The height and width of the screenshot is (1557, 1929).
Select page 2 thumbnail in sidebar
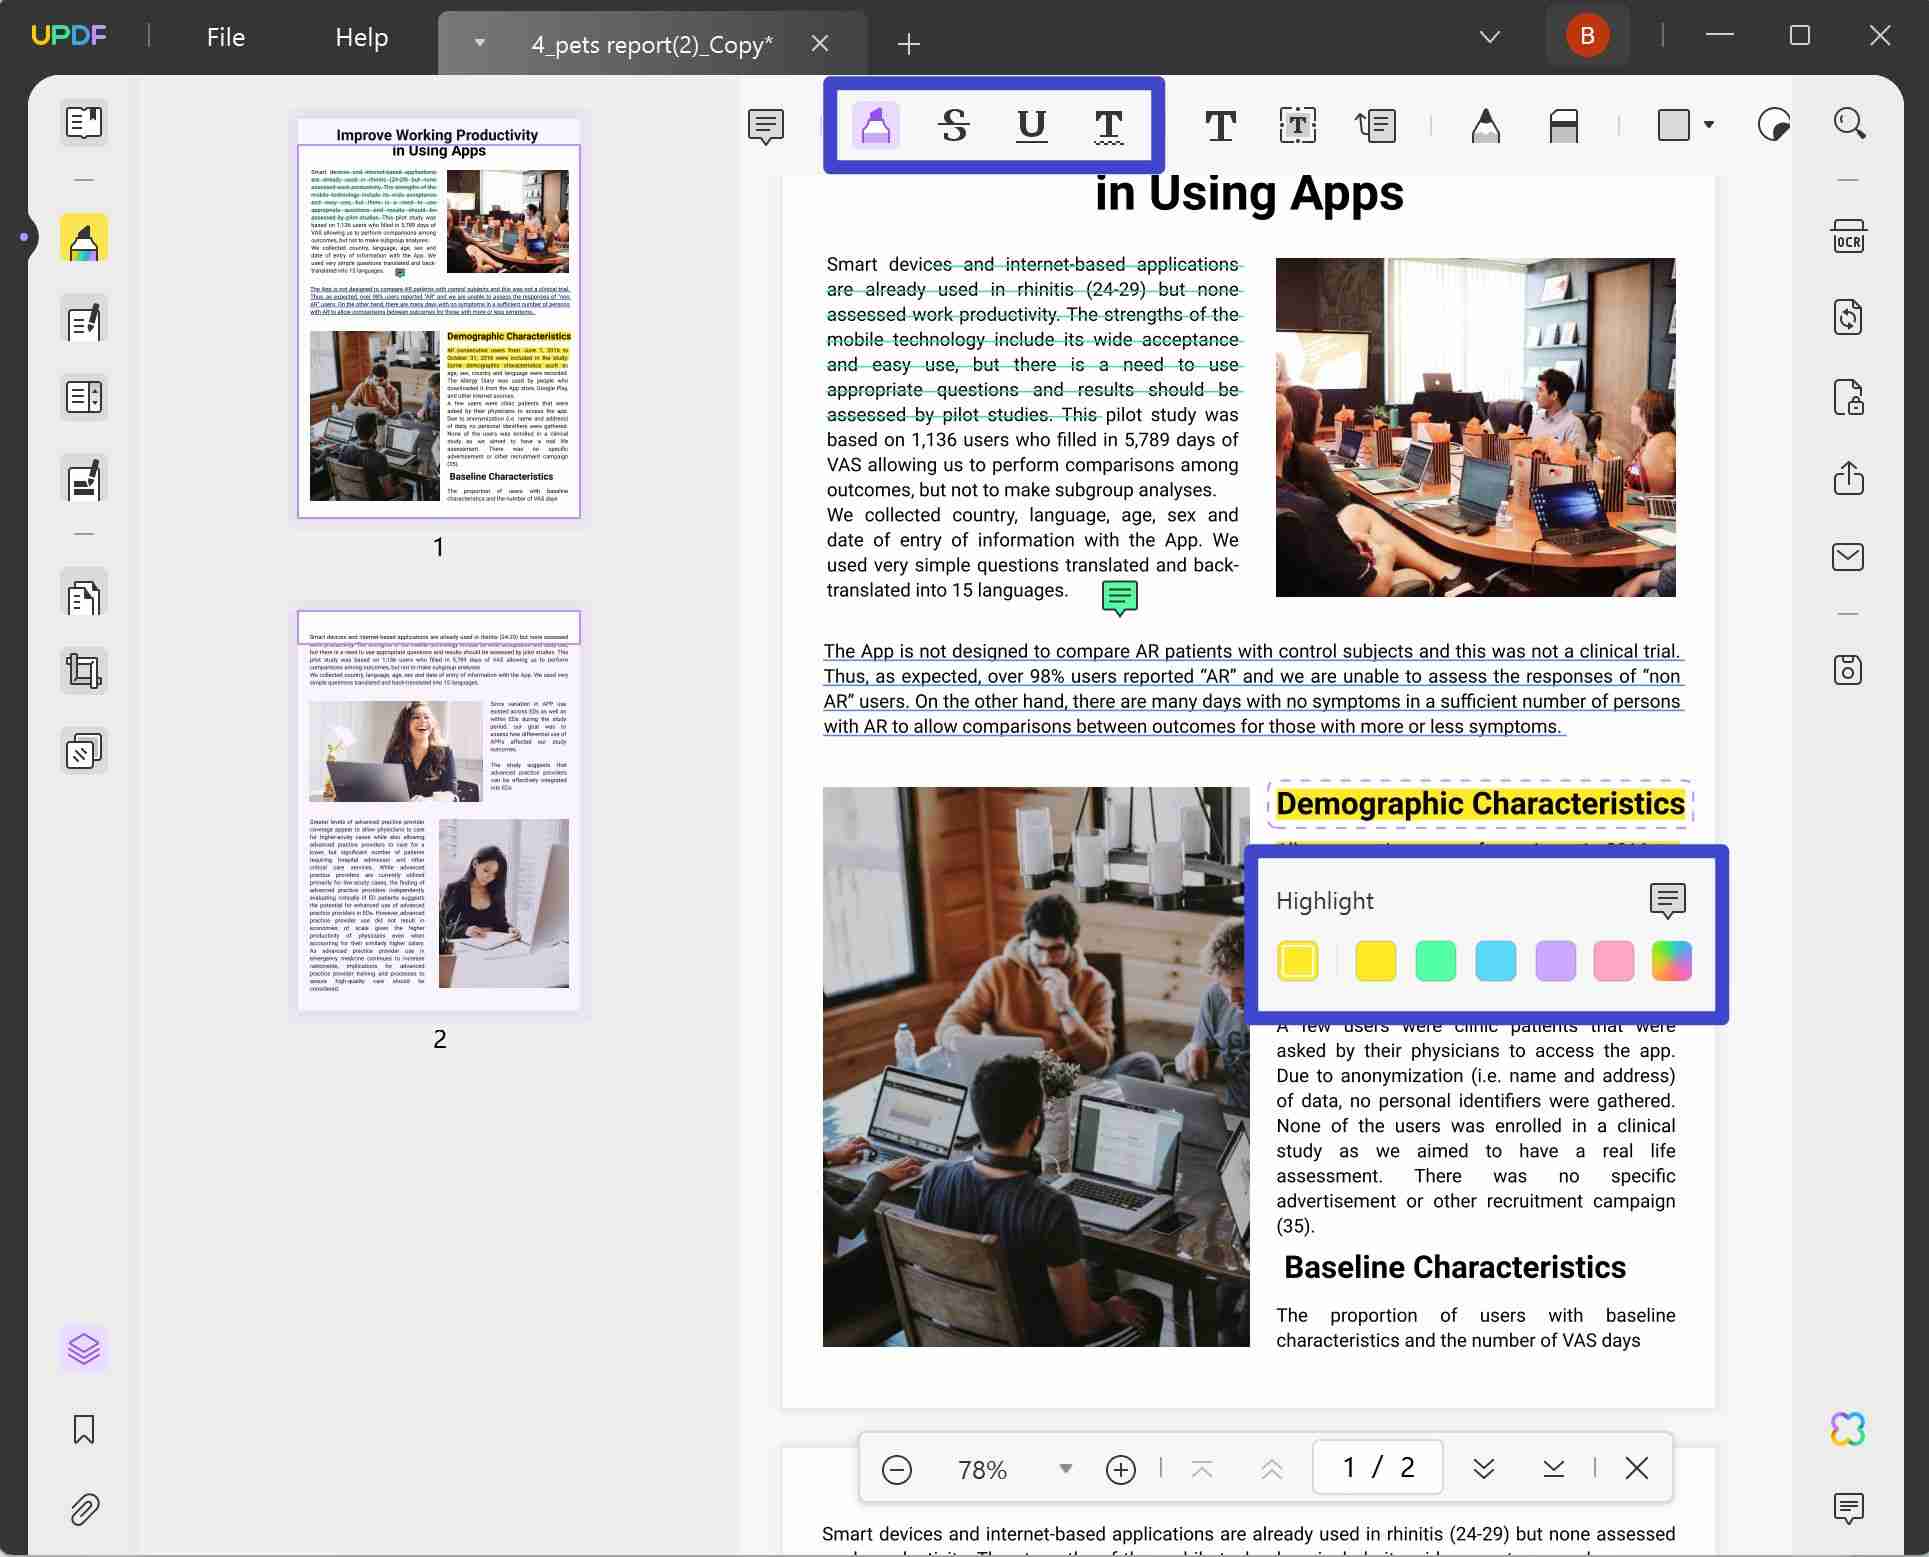pyautogui.click(x=438, y=810)
